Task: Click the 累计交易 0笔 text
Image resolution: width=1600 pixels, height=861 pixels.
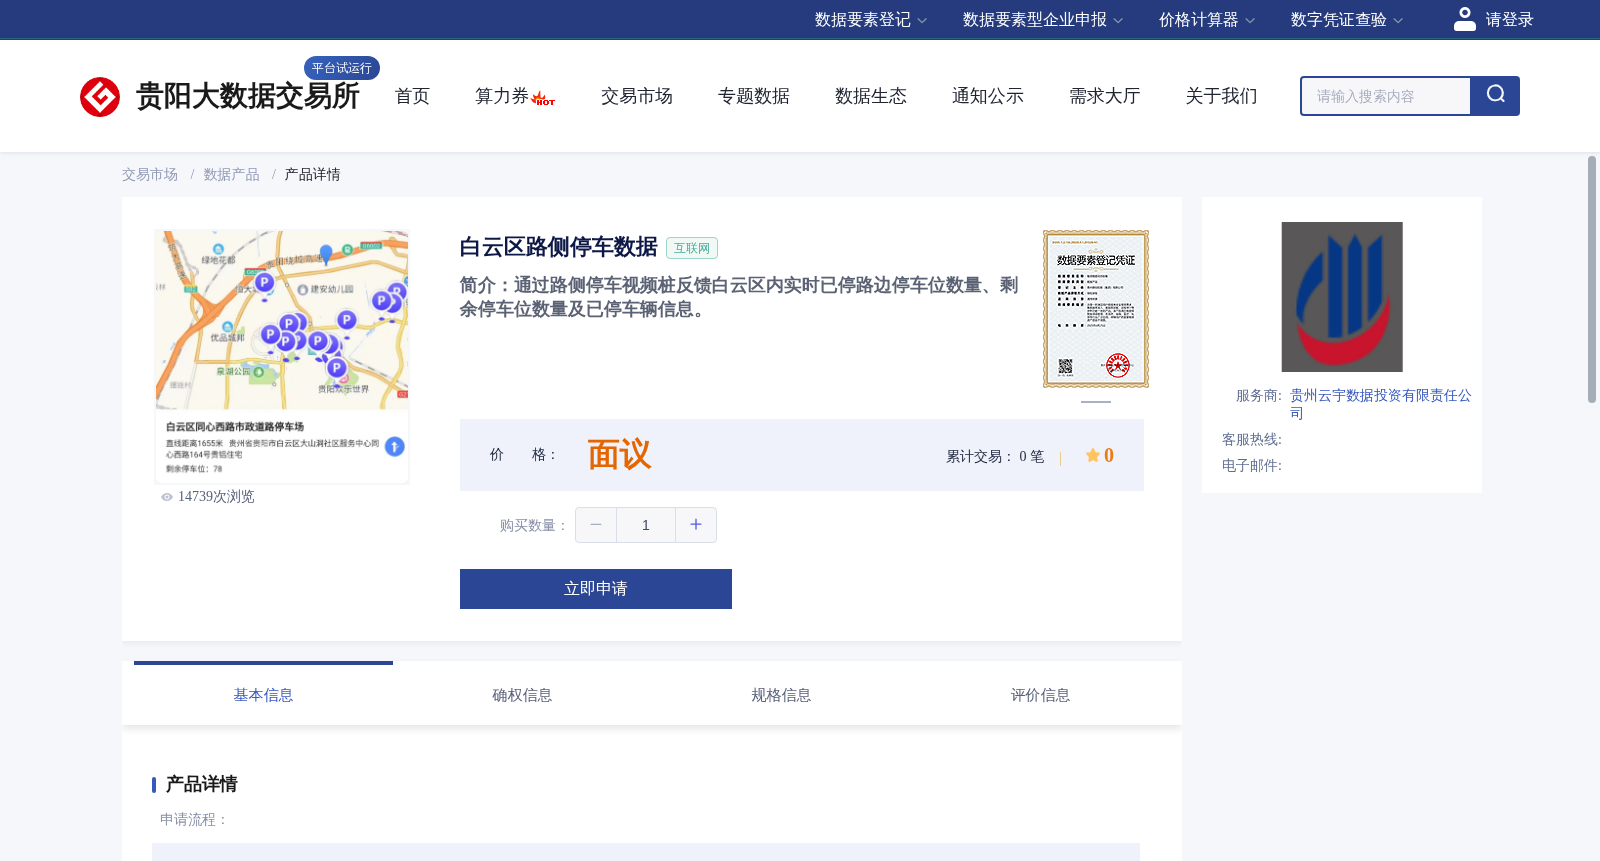Action: [995, 456]
